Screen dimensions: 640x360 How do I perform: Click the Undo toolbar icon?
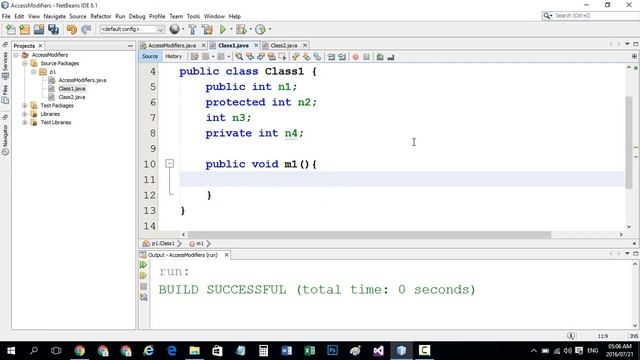pyautogui.click(x=72, y=29)
